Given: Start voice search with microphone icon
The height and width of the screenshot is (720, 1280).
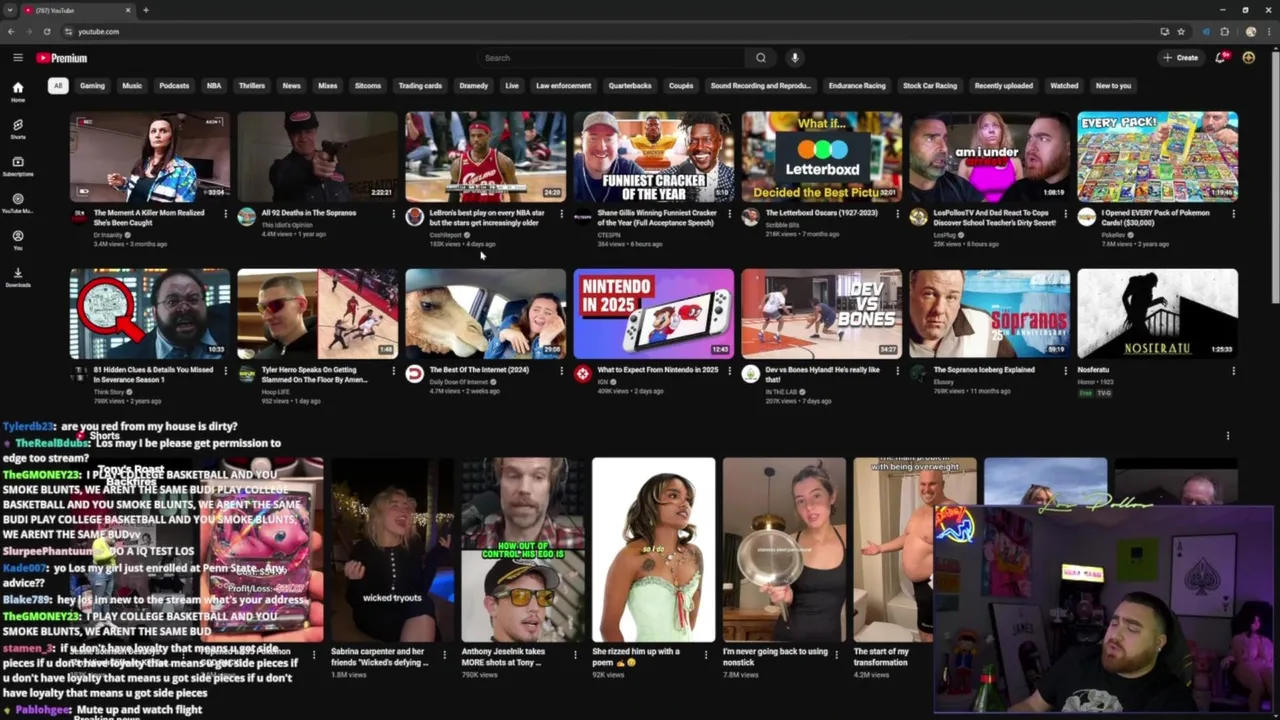Looking at the screenshot, I should point(794,58).
